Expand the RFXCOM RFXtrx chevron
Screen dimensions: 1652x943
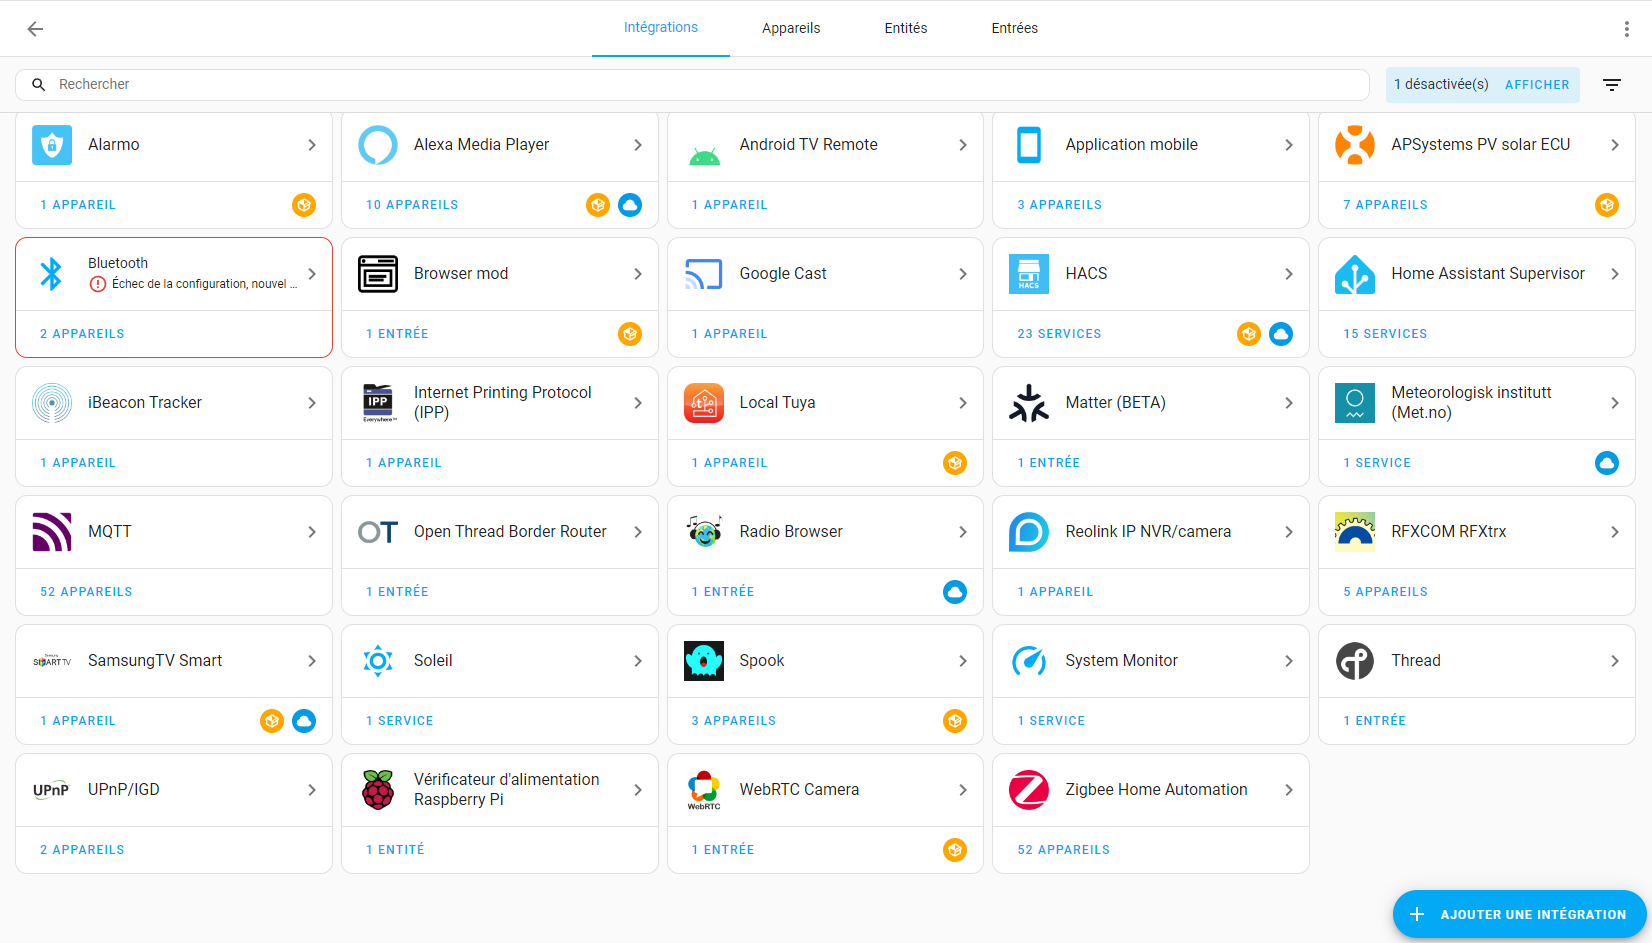(x=1615, y=532)
